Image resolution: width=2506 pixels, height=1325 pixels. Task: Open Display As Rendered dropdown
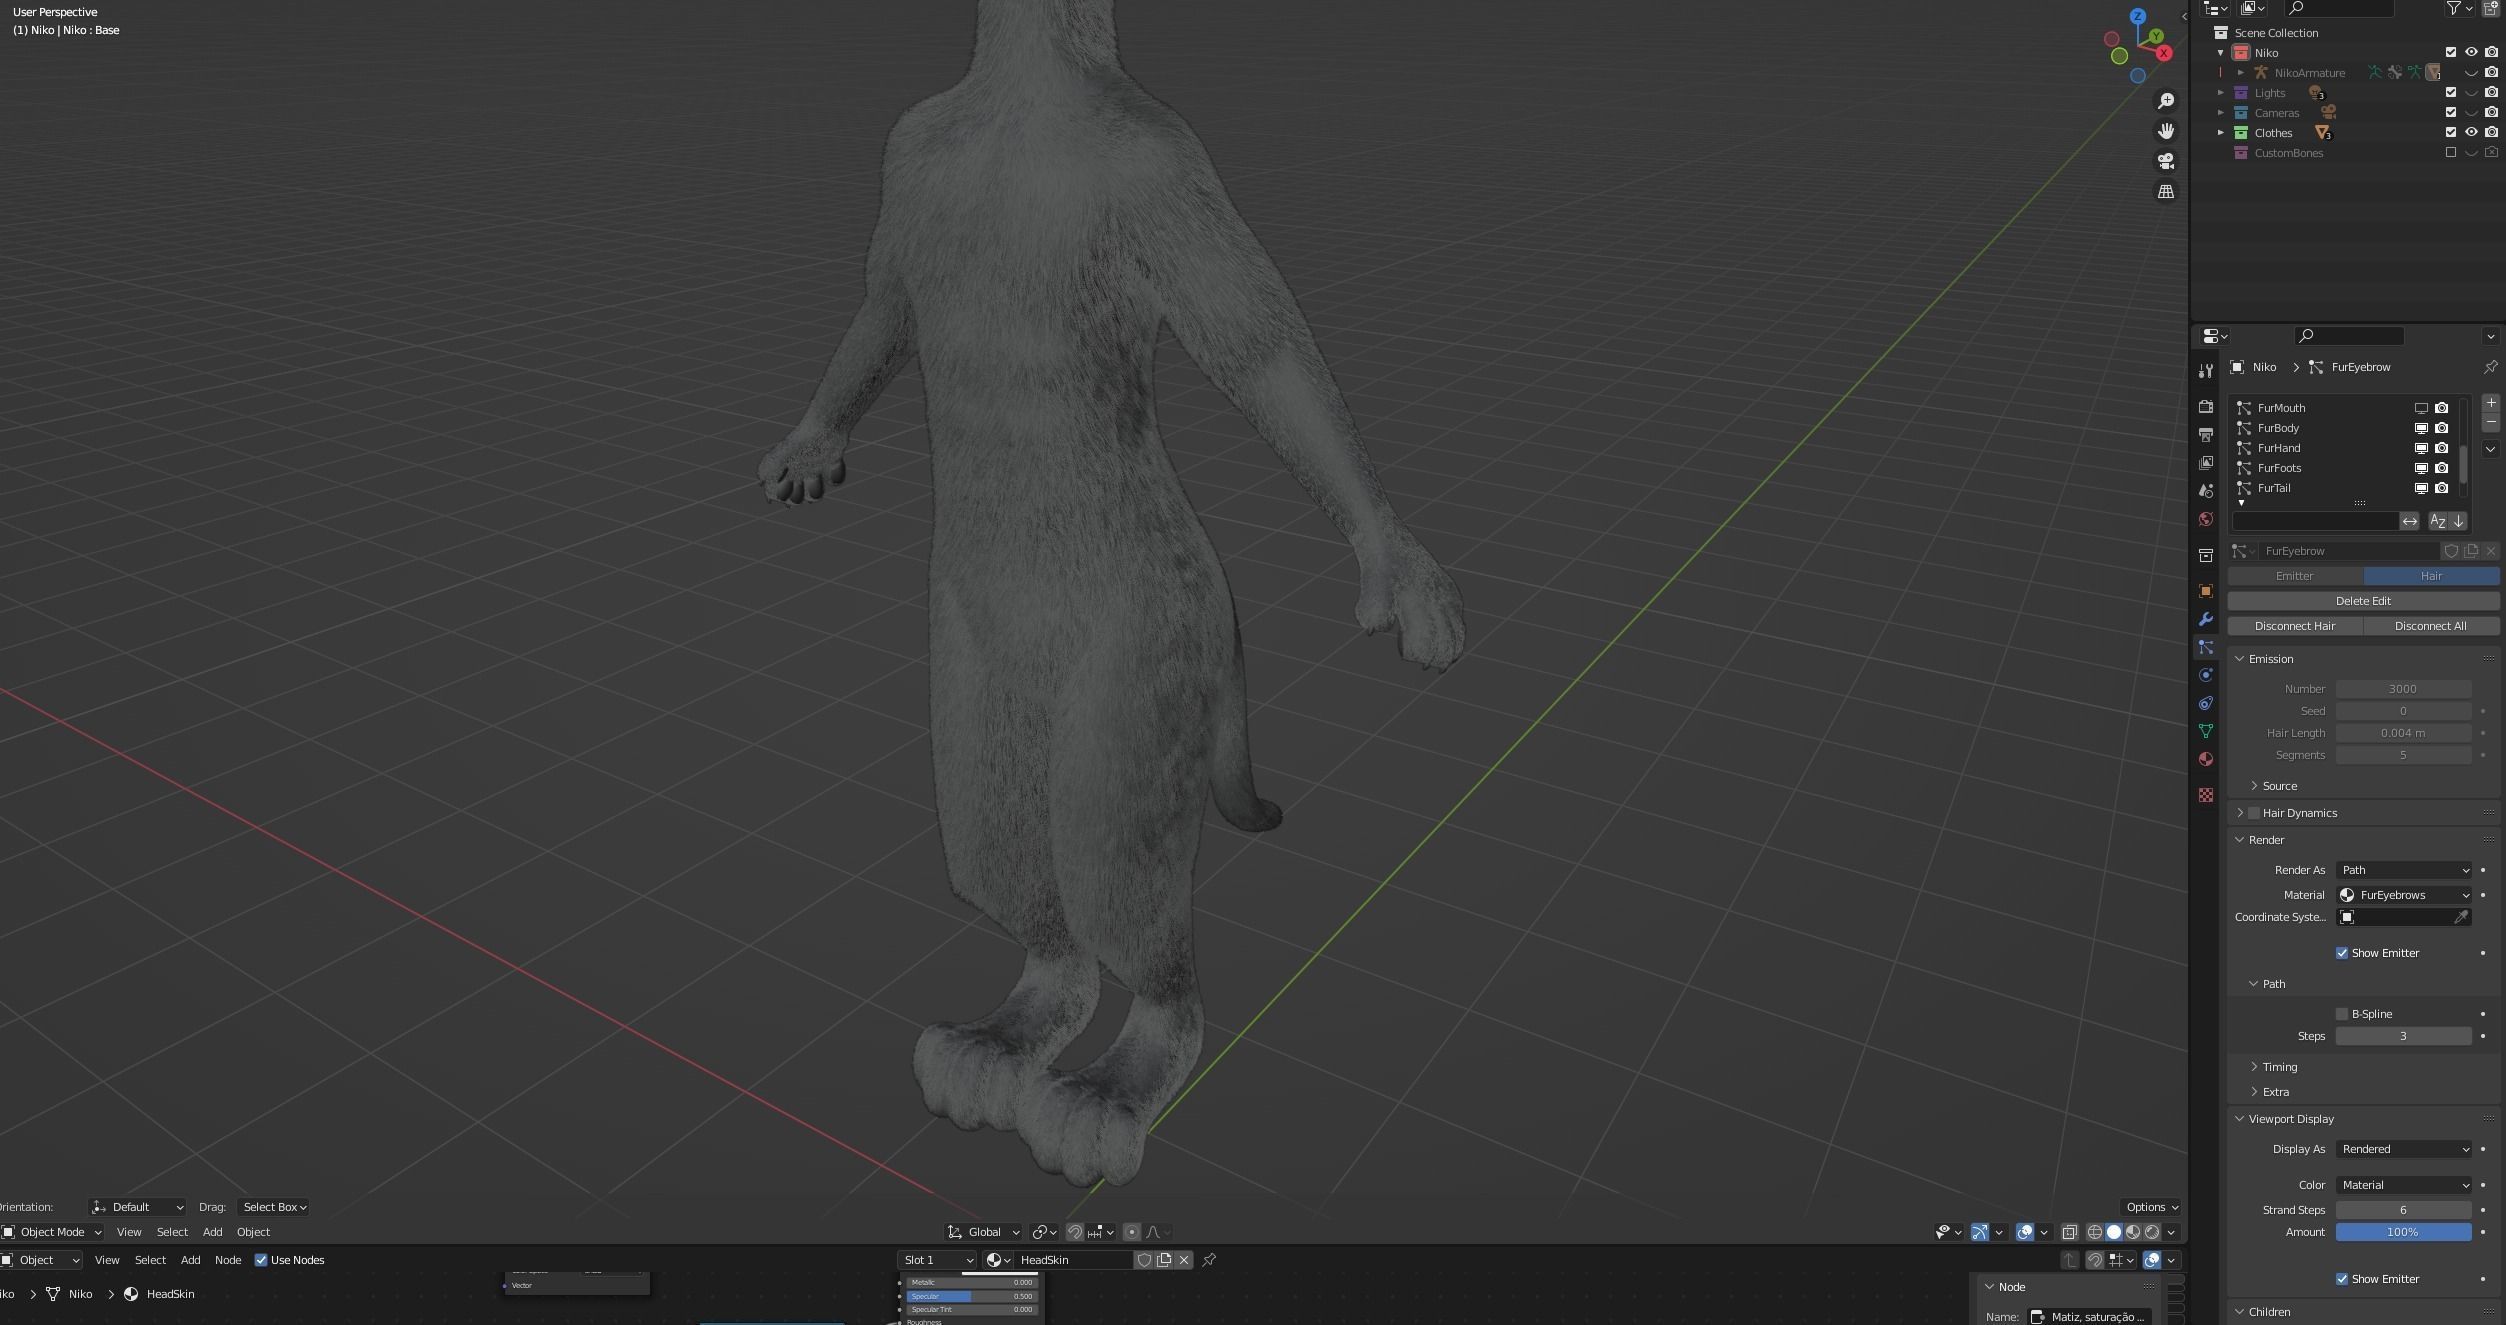(x=2403, y=1149)
